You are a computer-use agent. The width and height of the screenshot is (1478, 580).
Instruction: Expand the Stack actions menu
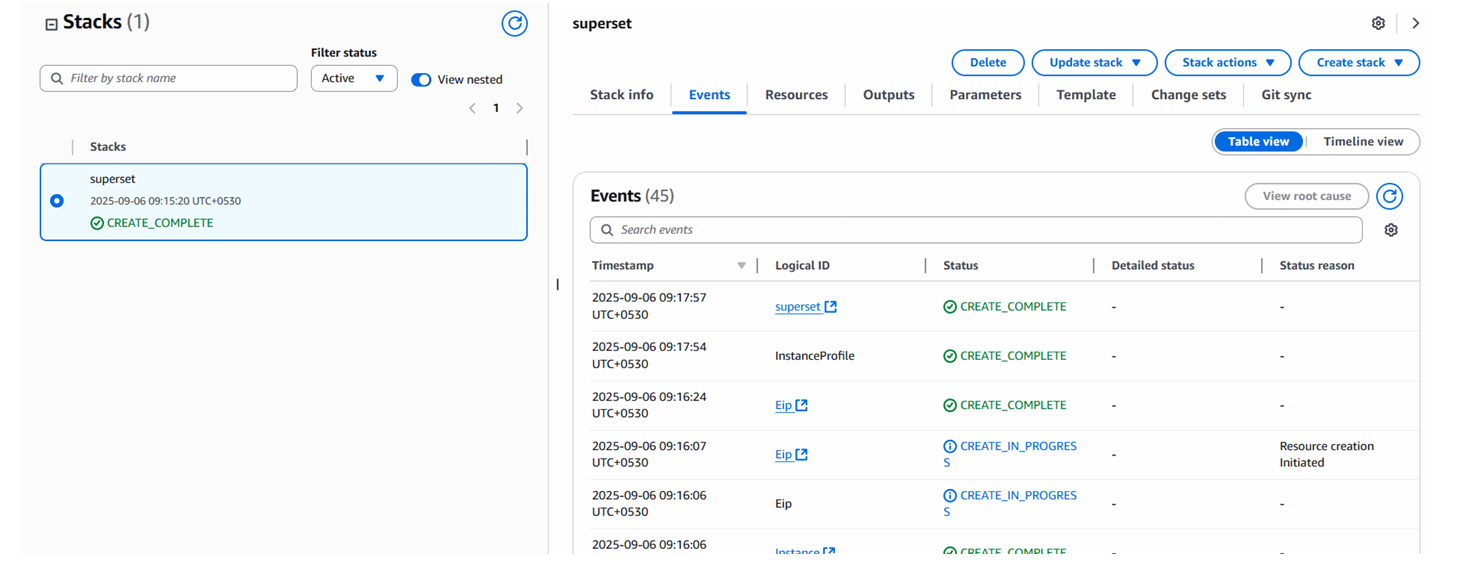[x=1227, y=62]
